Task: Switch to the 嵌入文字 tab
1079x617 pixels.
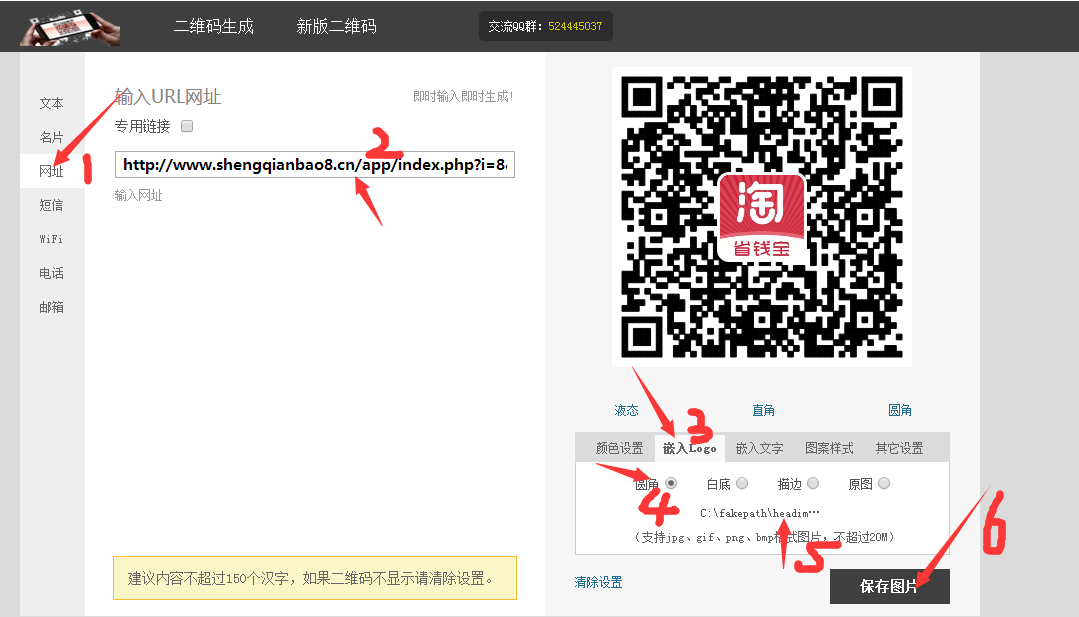Action: 759,448
